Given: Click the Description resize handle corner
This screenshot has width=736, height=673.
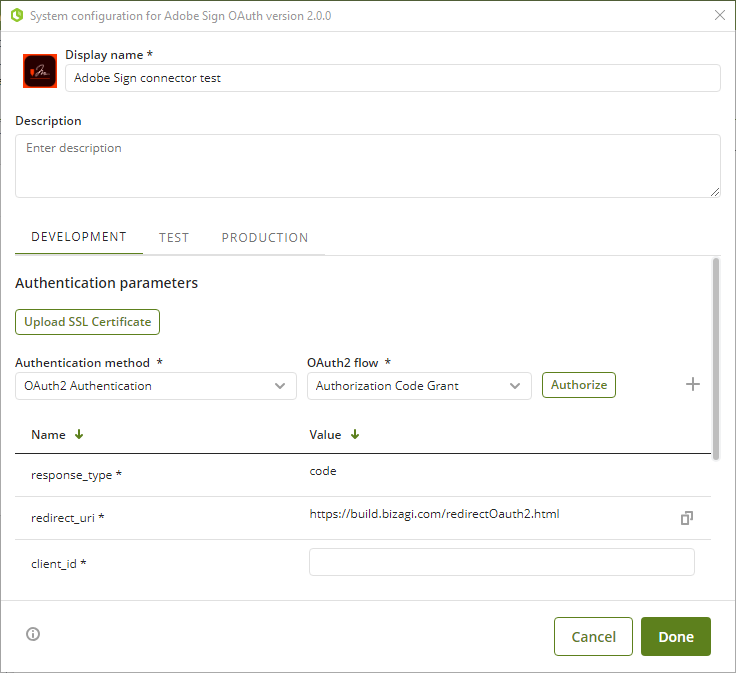Looking at the screenshot, I should (x=715, y=192).
